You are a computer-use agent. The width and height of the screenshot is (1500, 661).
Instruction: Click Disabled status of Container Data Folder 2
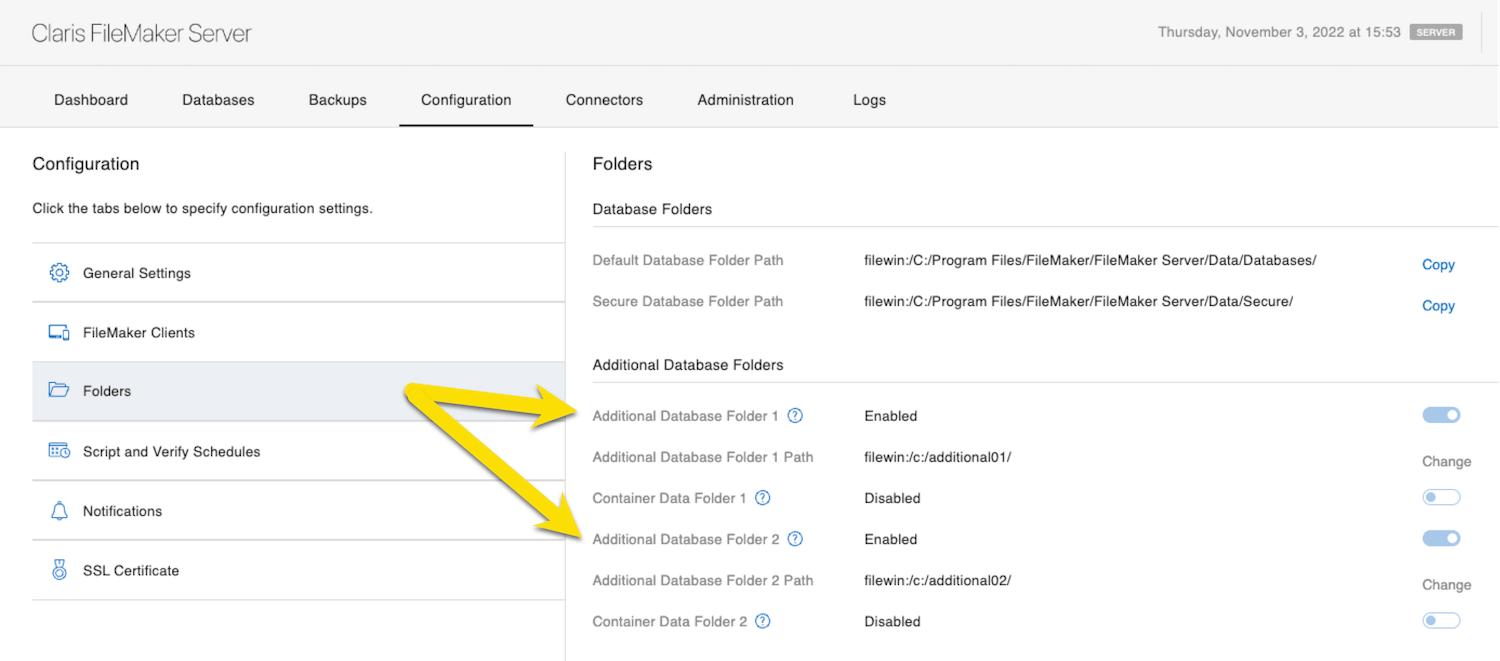(x=892, y=621)
